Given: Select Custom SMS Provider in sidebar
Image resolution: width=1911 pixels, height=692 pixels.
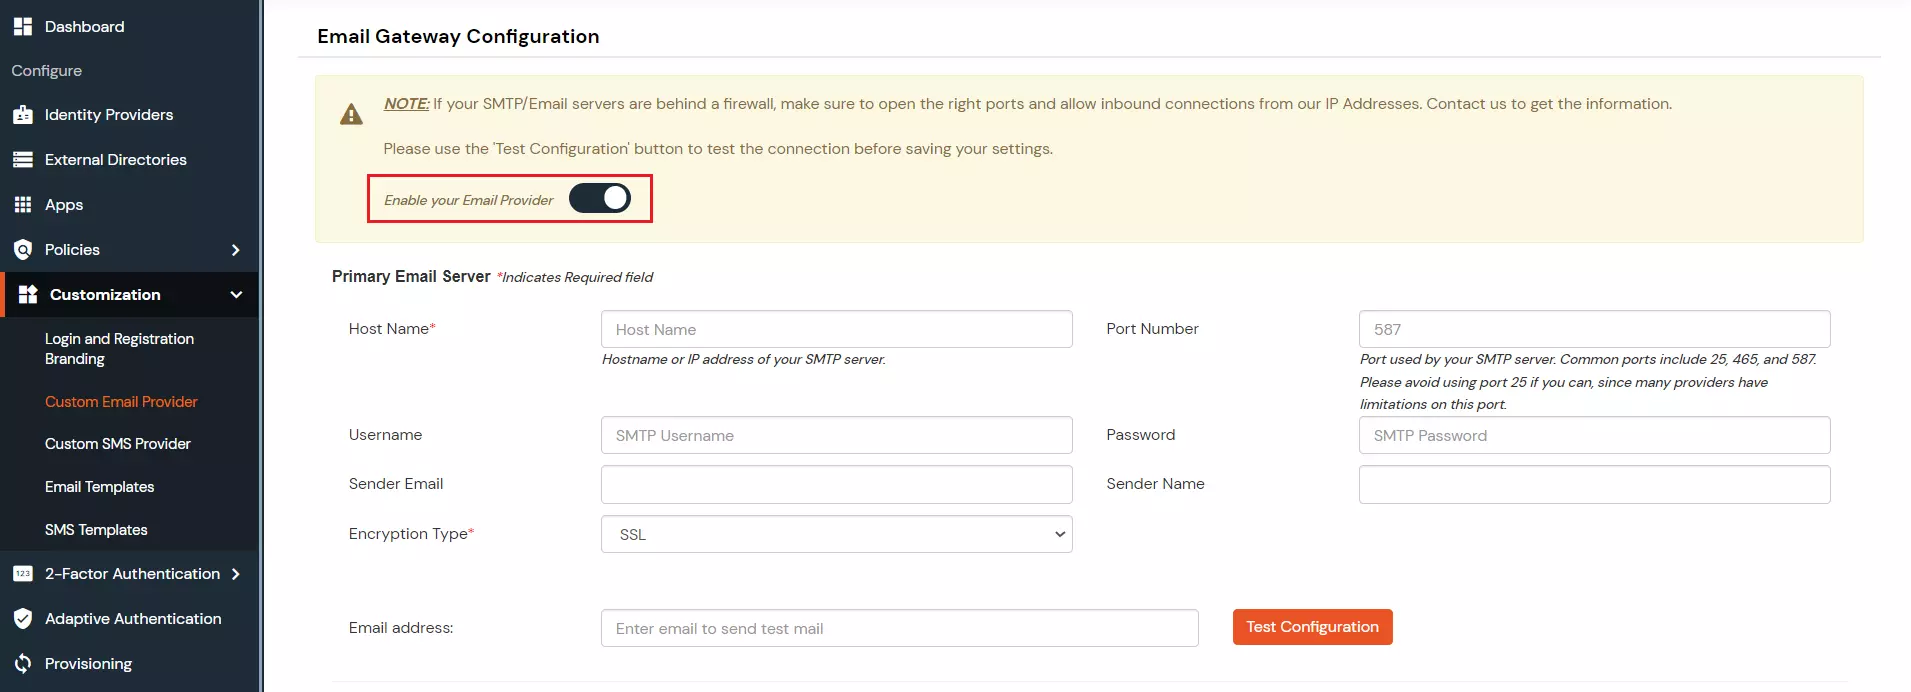Looking at the screenshot, I should [118, 443].
